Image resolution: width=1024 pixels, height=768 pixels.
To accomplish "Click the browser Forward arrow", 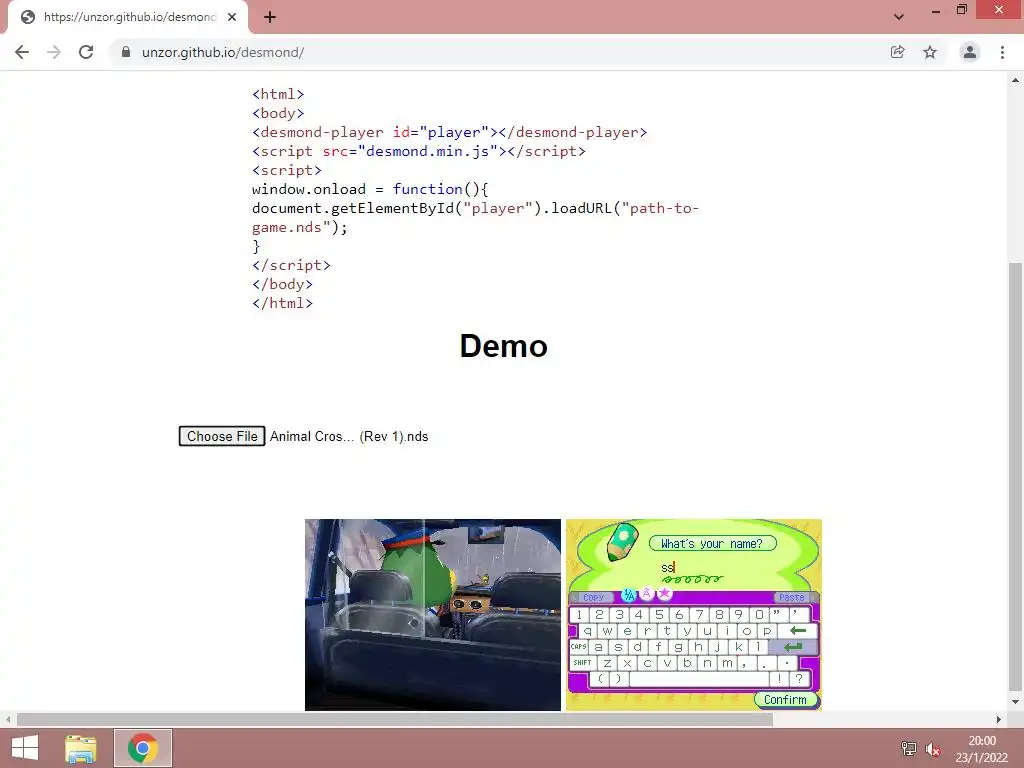I will pos(54,52).
